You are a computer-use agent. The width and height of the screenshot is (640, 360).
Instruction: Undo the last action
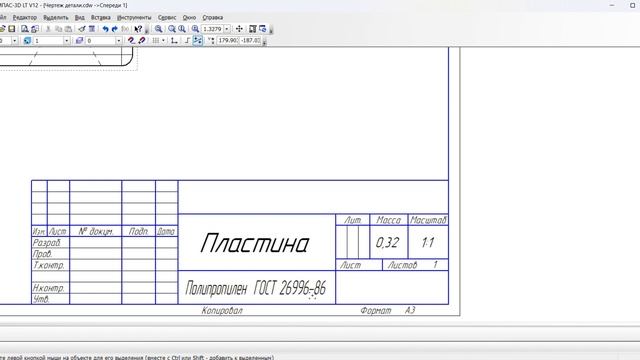[x=106, y=29]
